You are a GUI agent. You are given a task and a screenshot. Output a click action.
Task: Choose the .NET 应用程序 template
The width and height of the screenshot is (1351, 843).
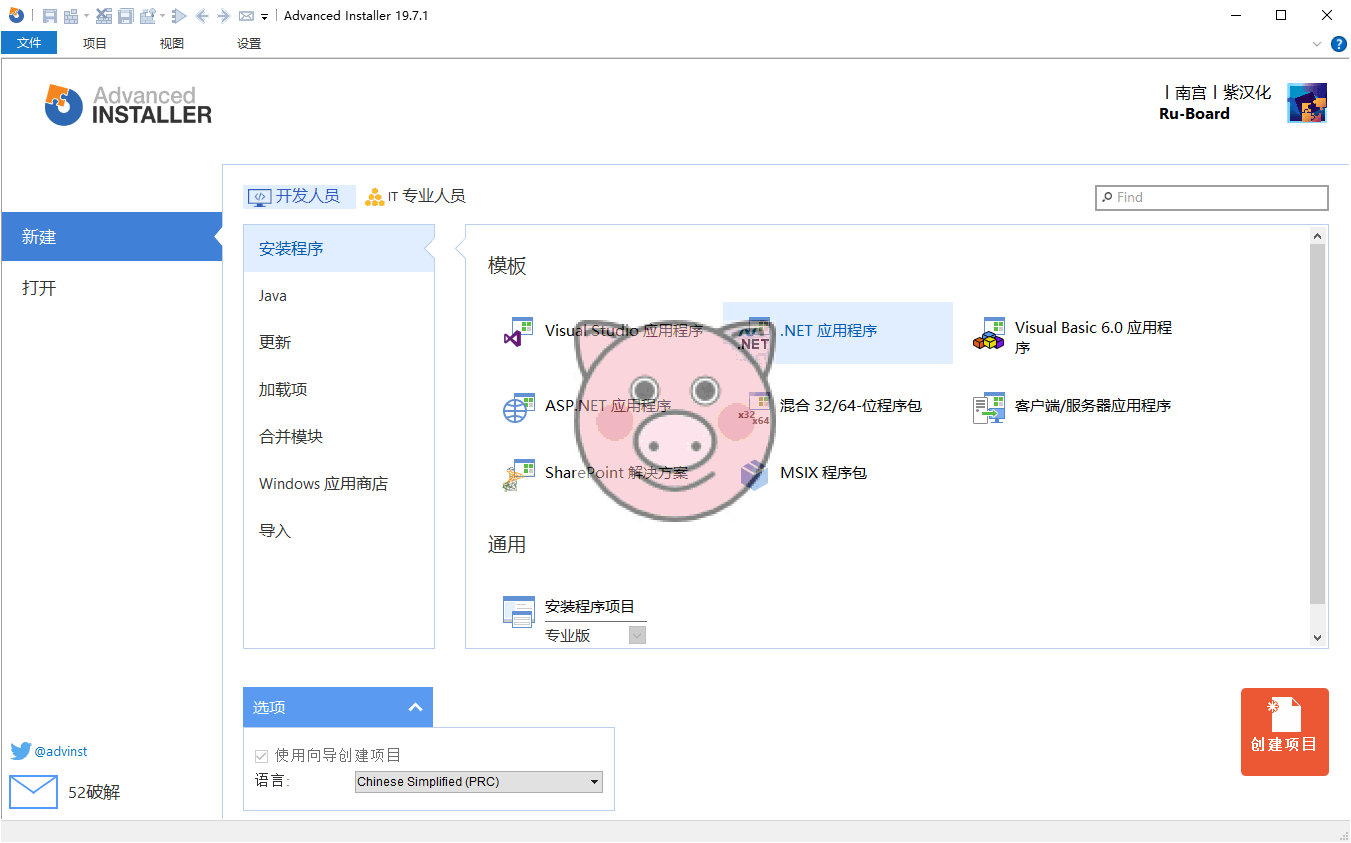click(x=838, y=333)
